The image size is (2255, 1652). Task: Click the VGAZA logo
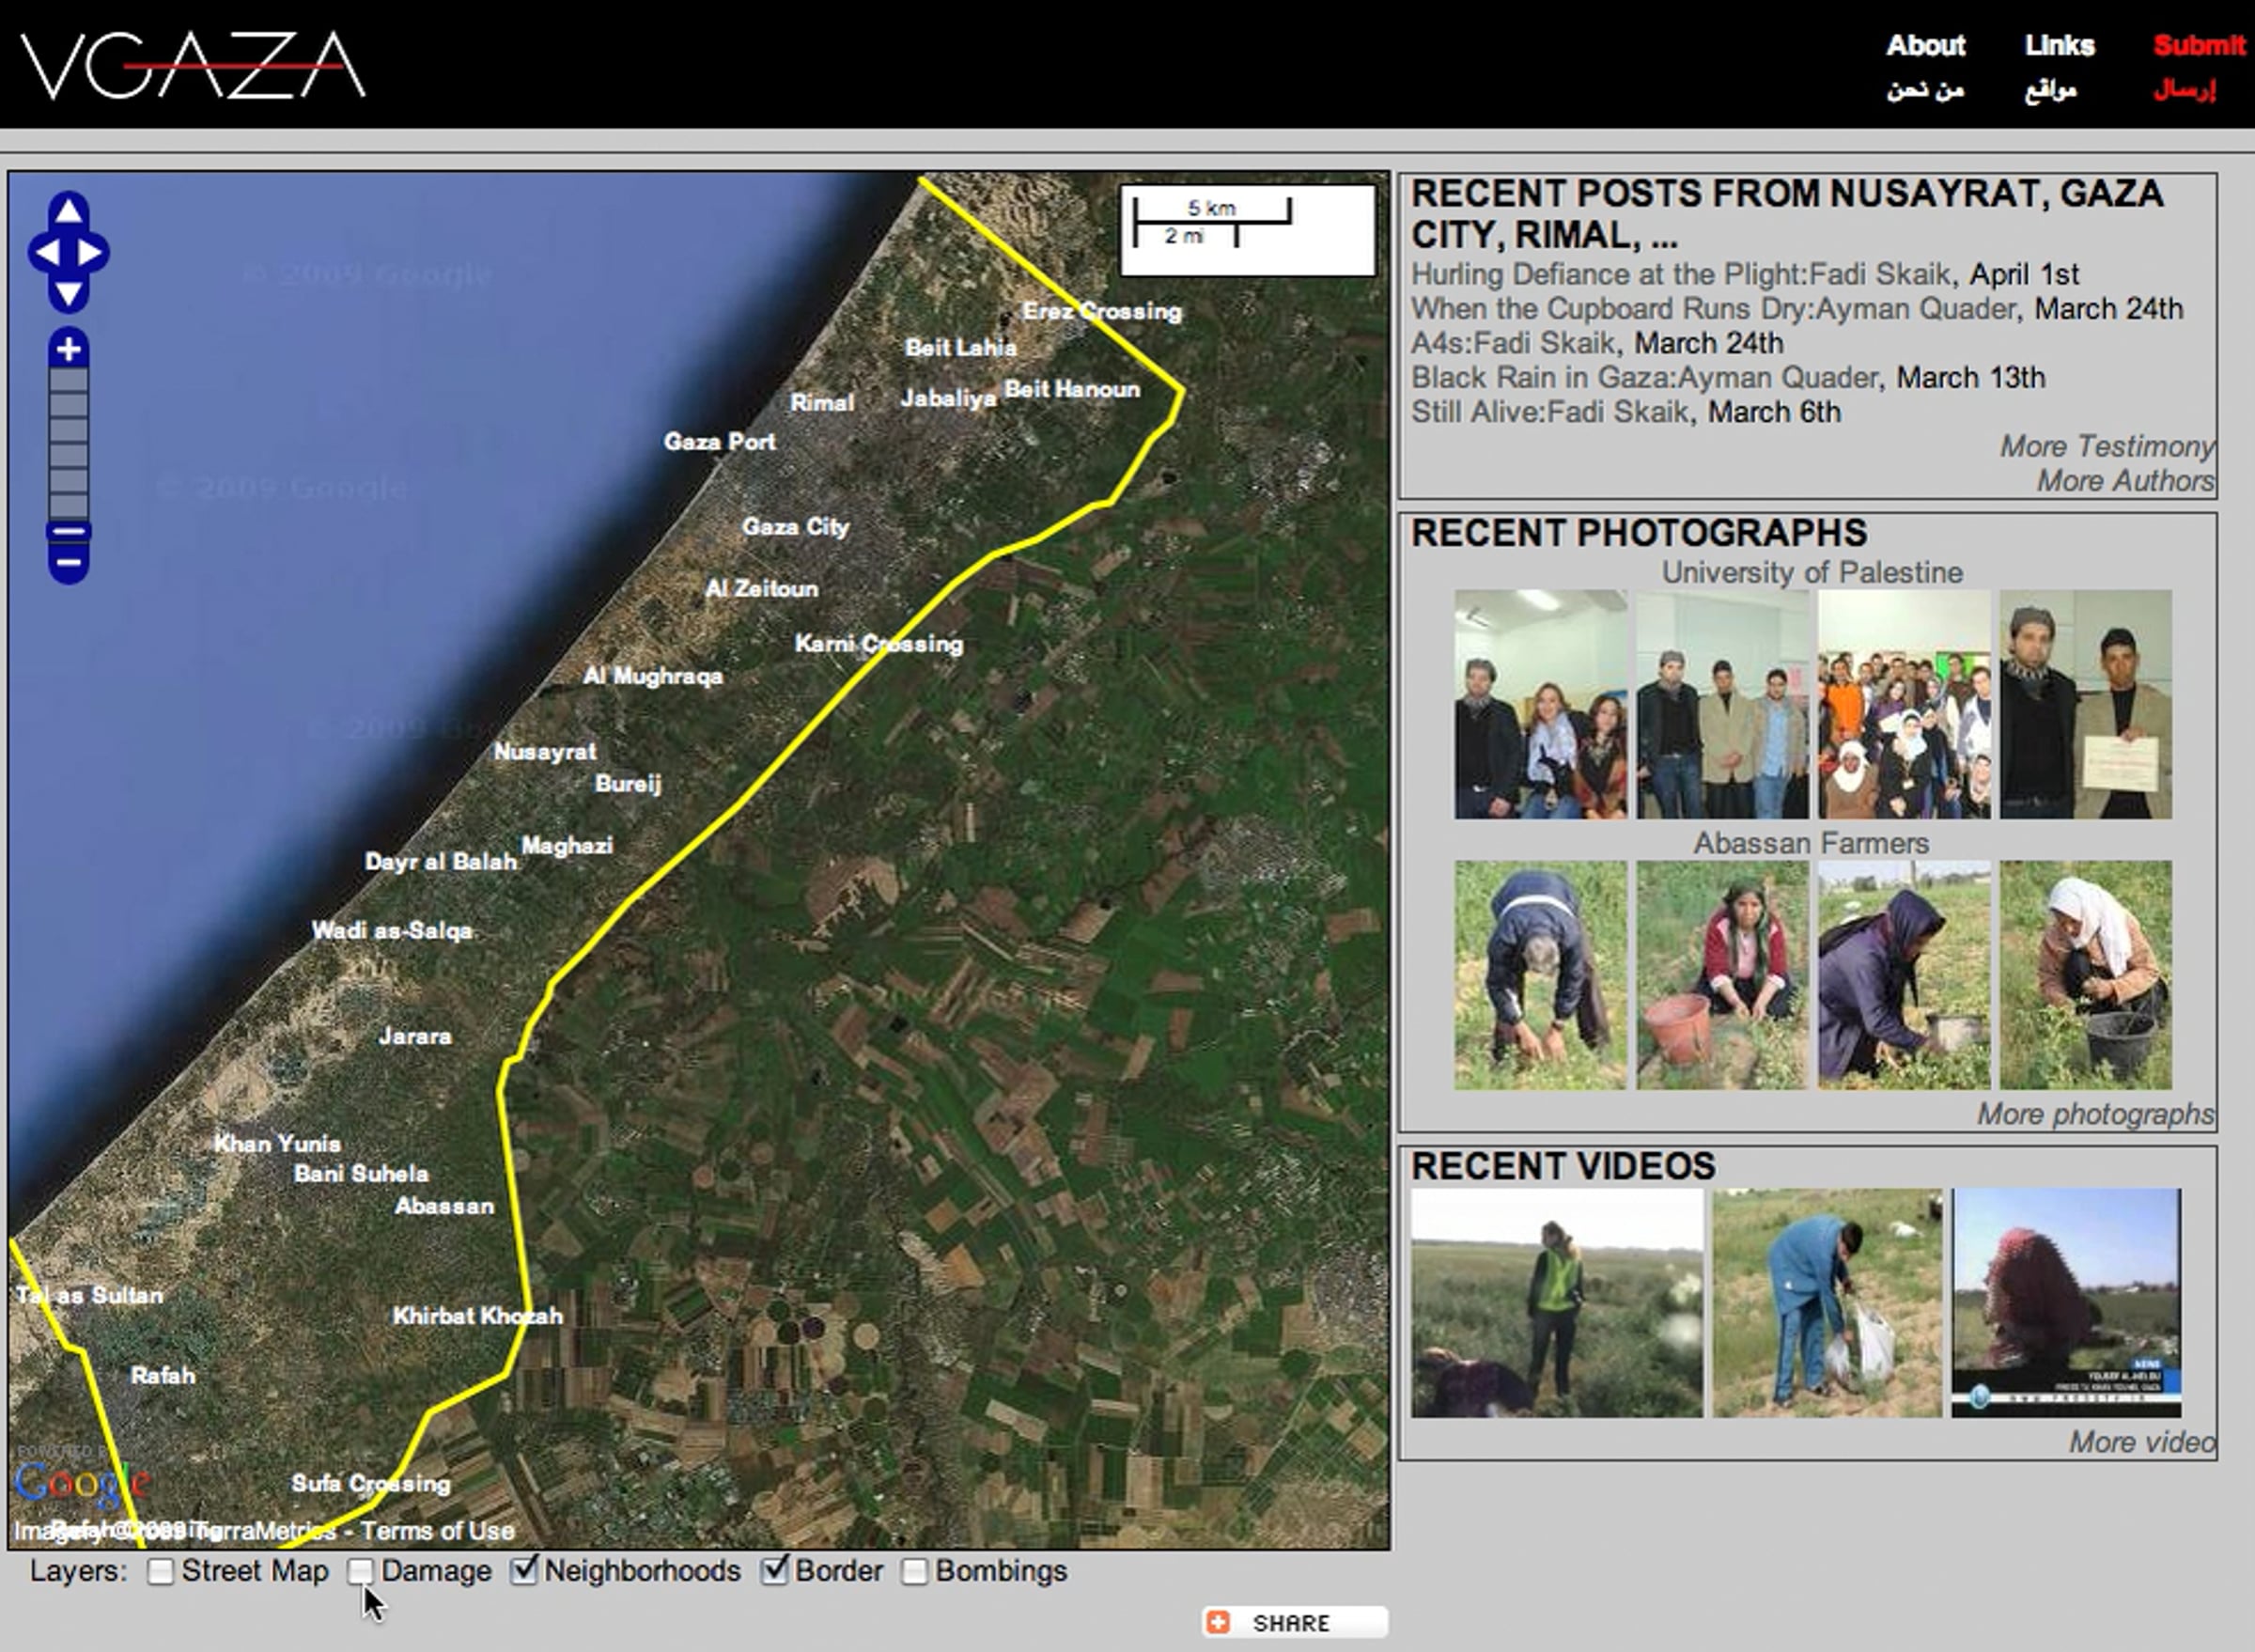(193, 66)
